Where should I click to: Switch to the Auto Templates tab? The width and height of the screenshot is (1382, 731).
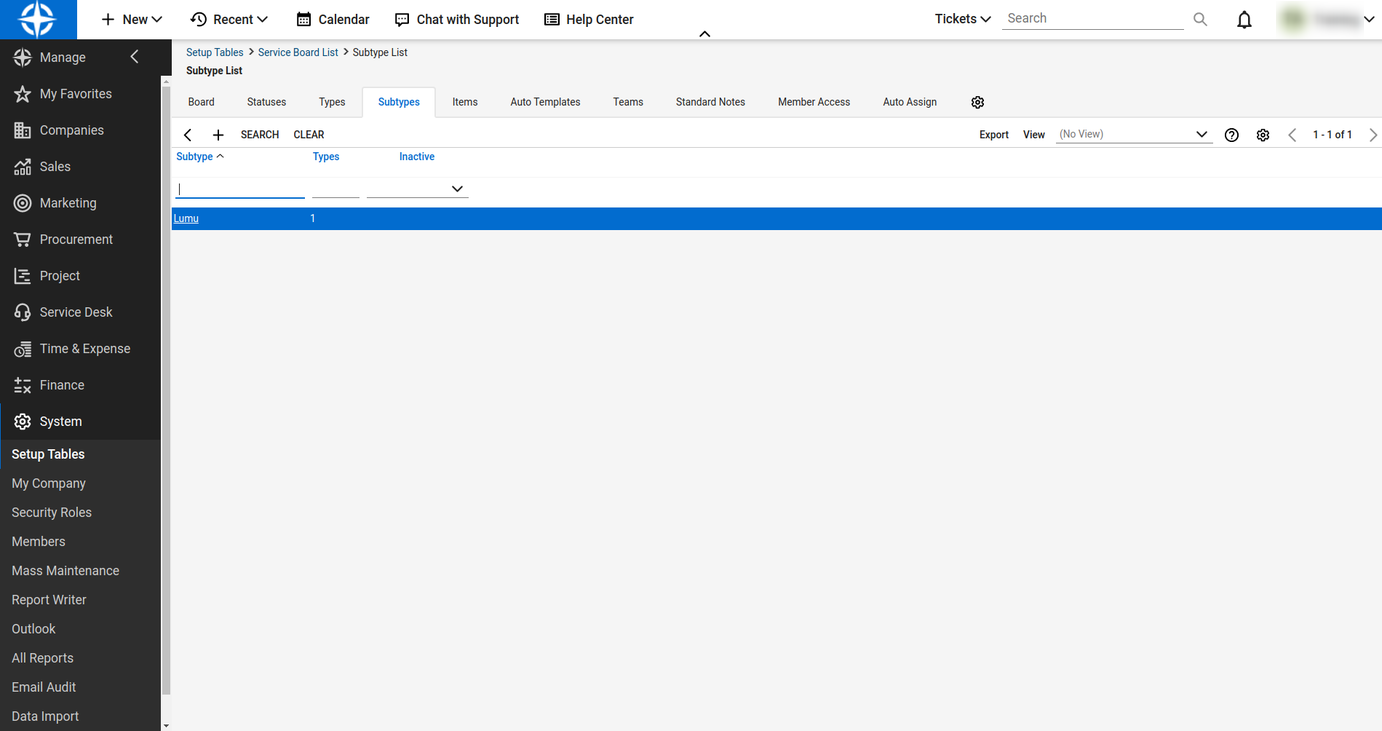pos(545,102)
